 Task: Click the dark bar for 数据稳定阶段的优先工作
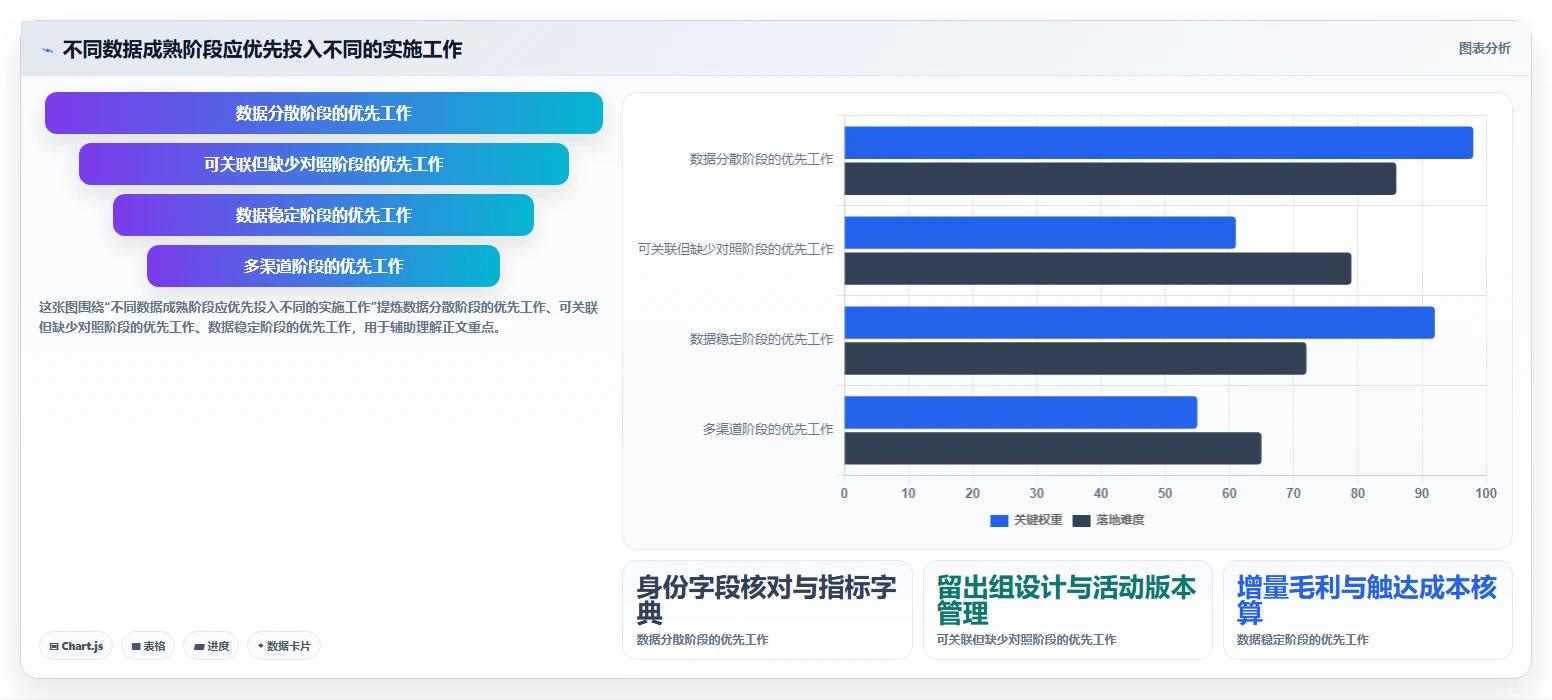click(1075, 359)
